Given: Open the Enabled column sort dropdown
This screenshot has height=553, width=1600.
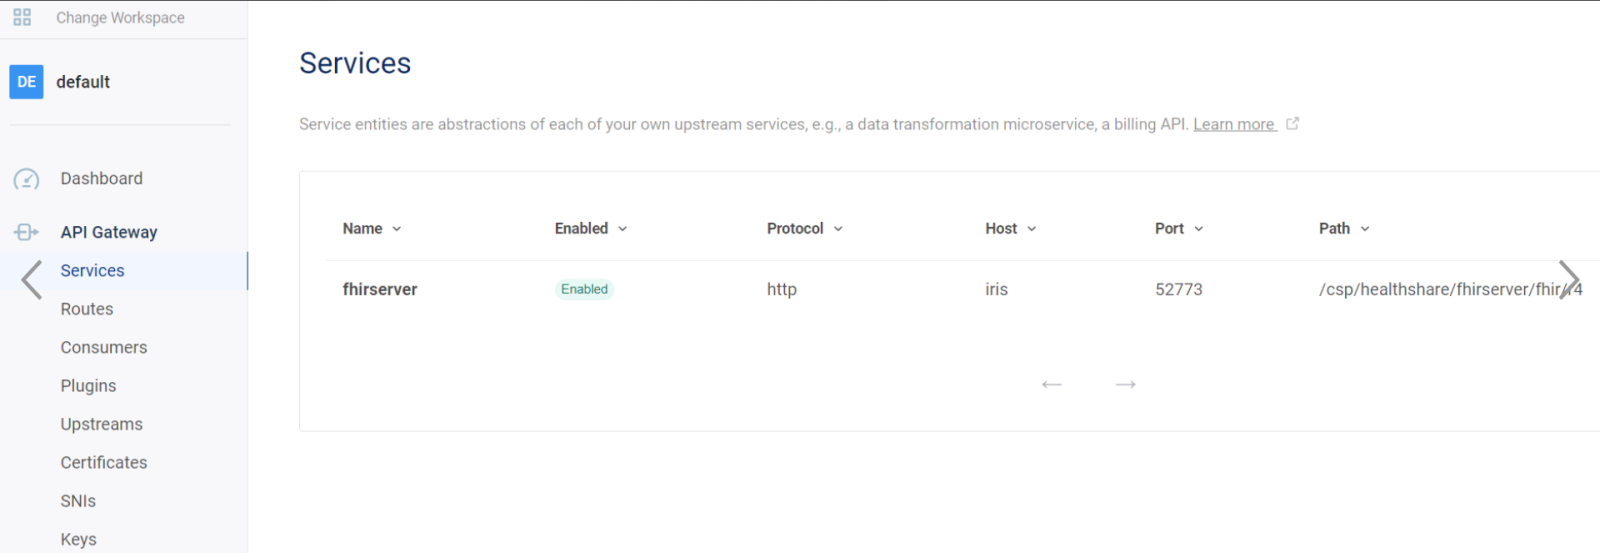Looking at the screenshot, I should pyautogui.click(x=591, y=228).
